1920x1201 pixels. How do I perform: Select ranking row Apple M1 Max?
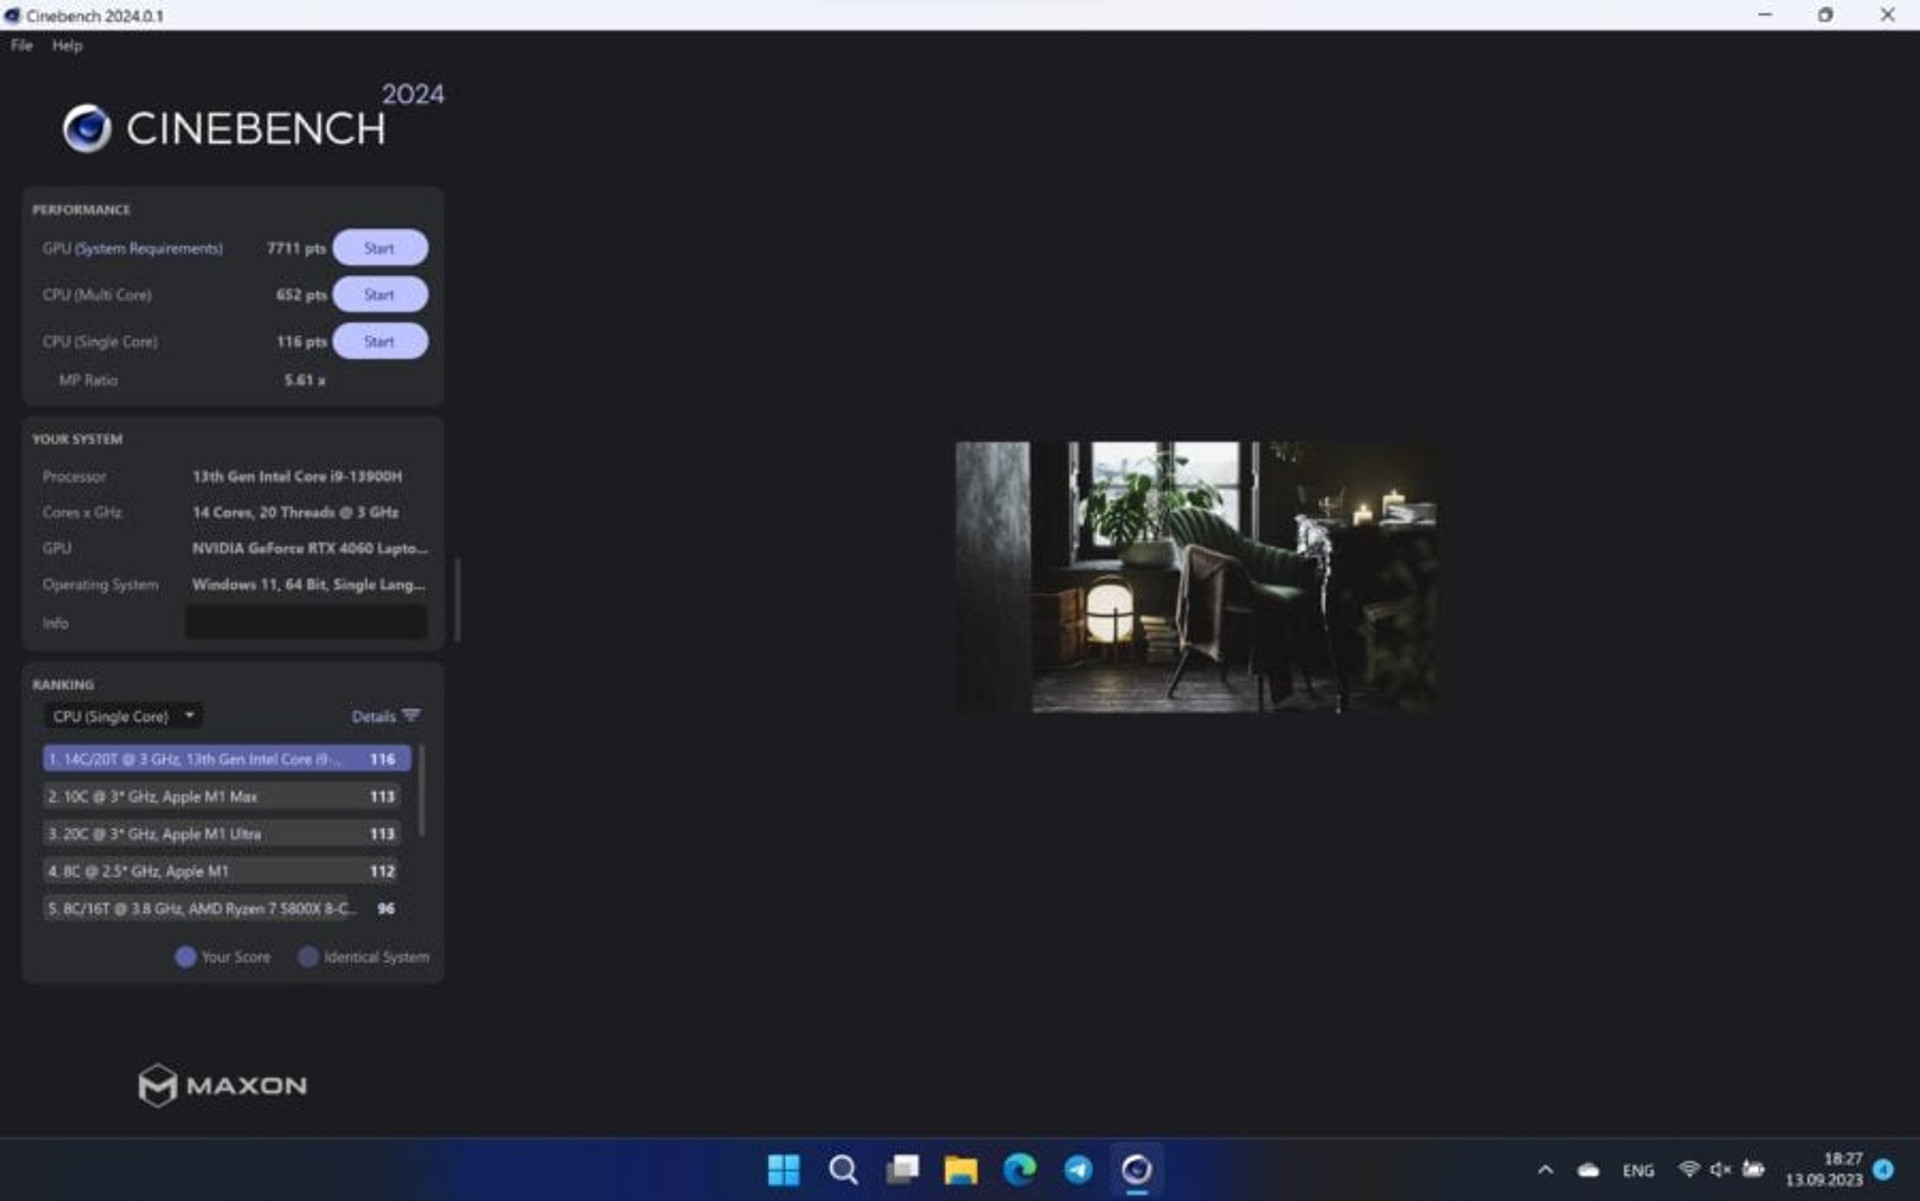pos(222,797)
